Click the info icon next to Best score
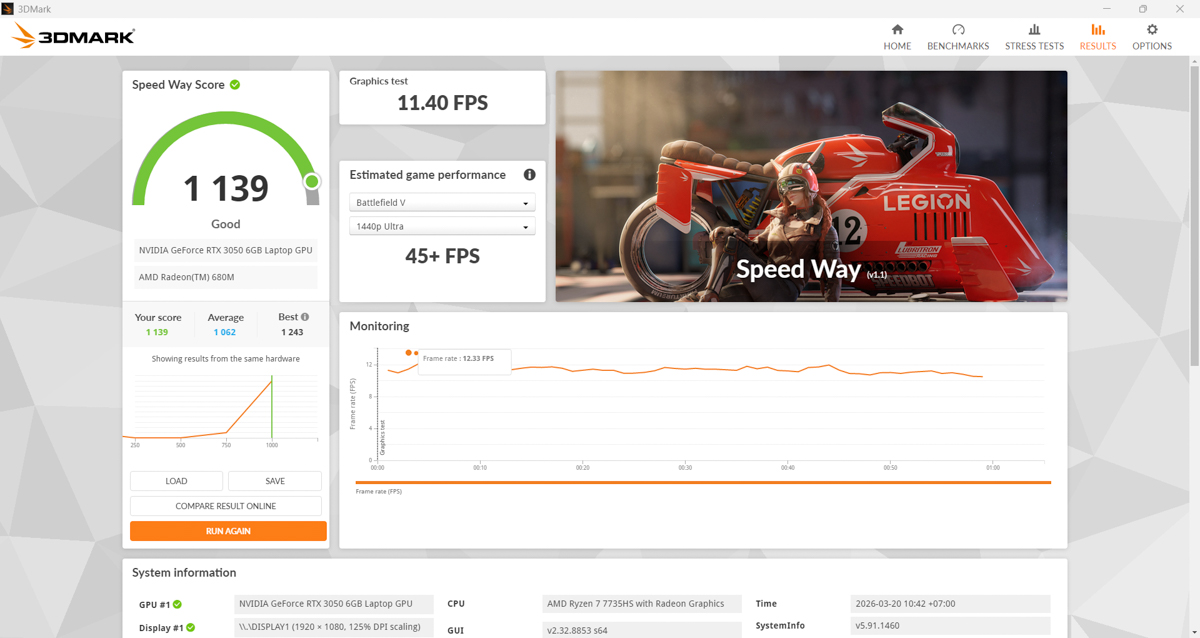This screenshot has height=638, width=1200. tap(303, 316)
